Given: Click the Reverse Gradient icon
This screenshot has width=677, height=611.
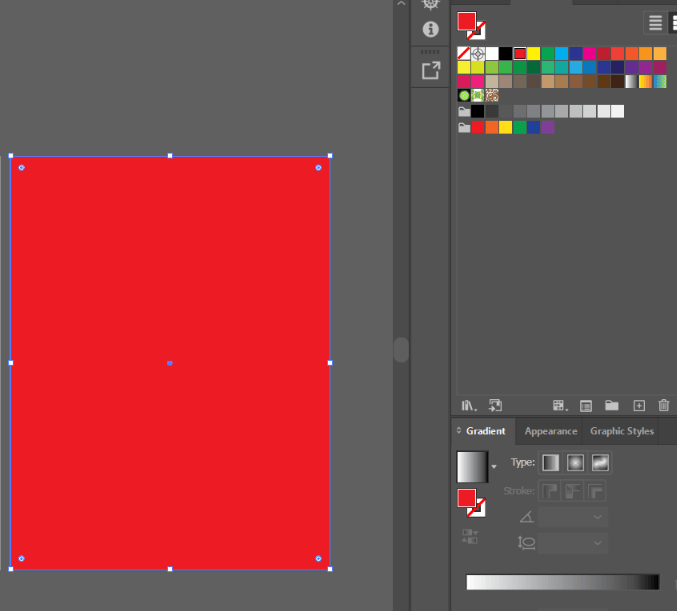Looking at the screenshot, I should (x=470, y=536).
